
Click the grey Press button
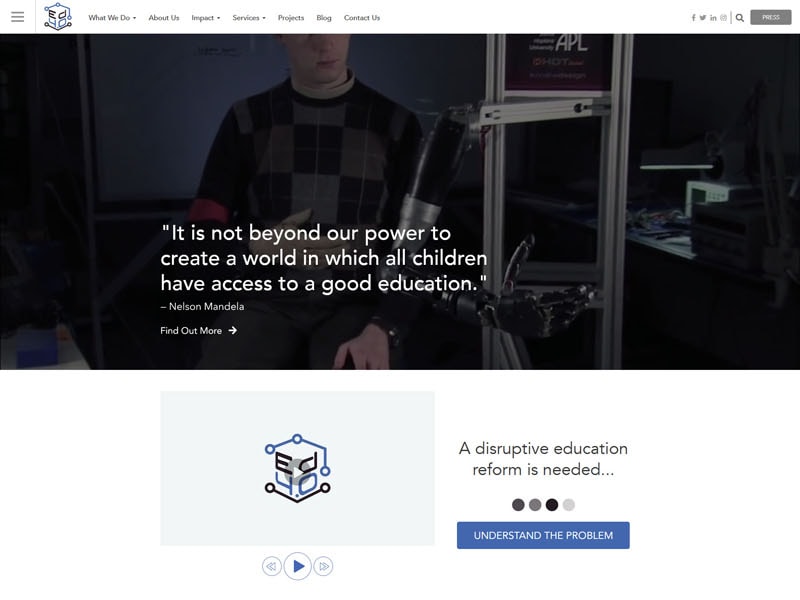click(770, 17)
